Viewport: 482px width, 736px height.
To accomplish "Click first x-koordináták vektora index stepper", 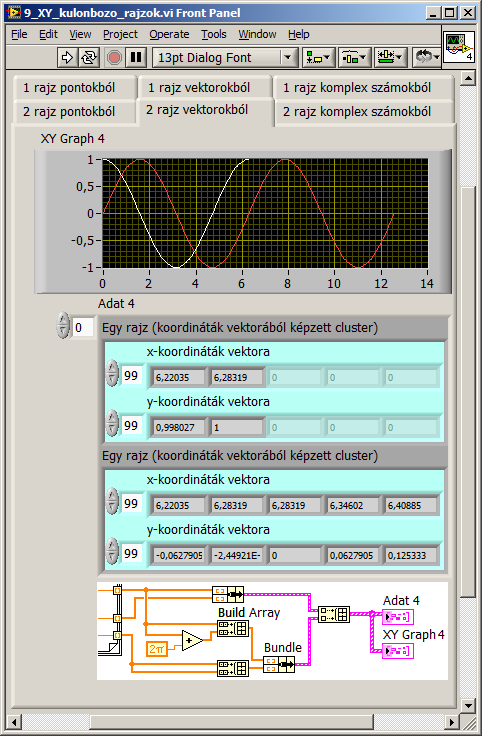I will (112, 374).
